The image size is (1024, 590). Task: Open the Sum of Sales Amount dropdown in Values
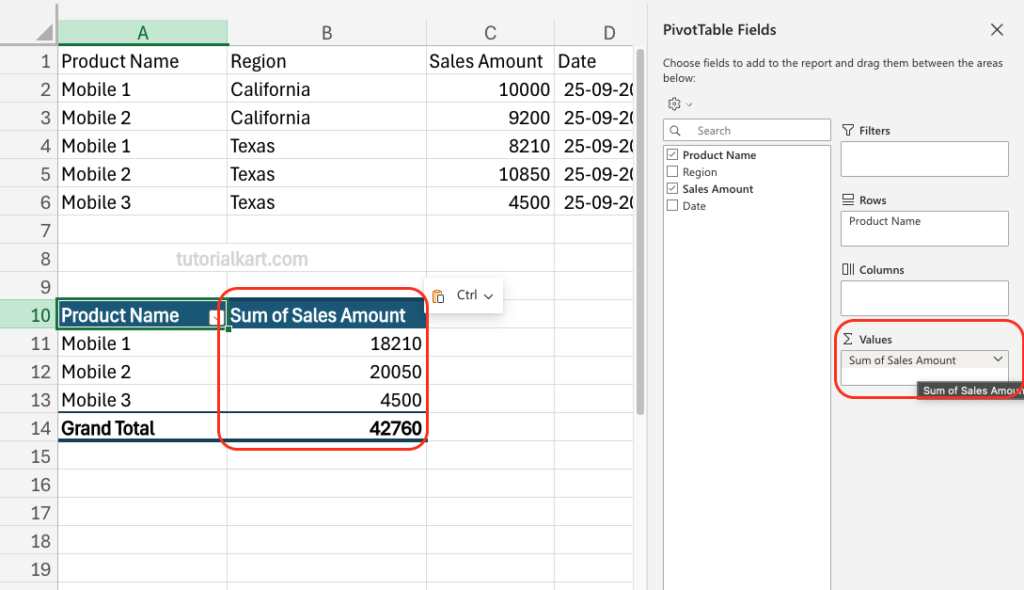[996, 360]
